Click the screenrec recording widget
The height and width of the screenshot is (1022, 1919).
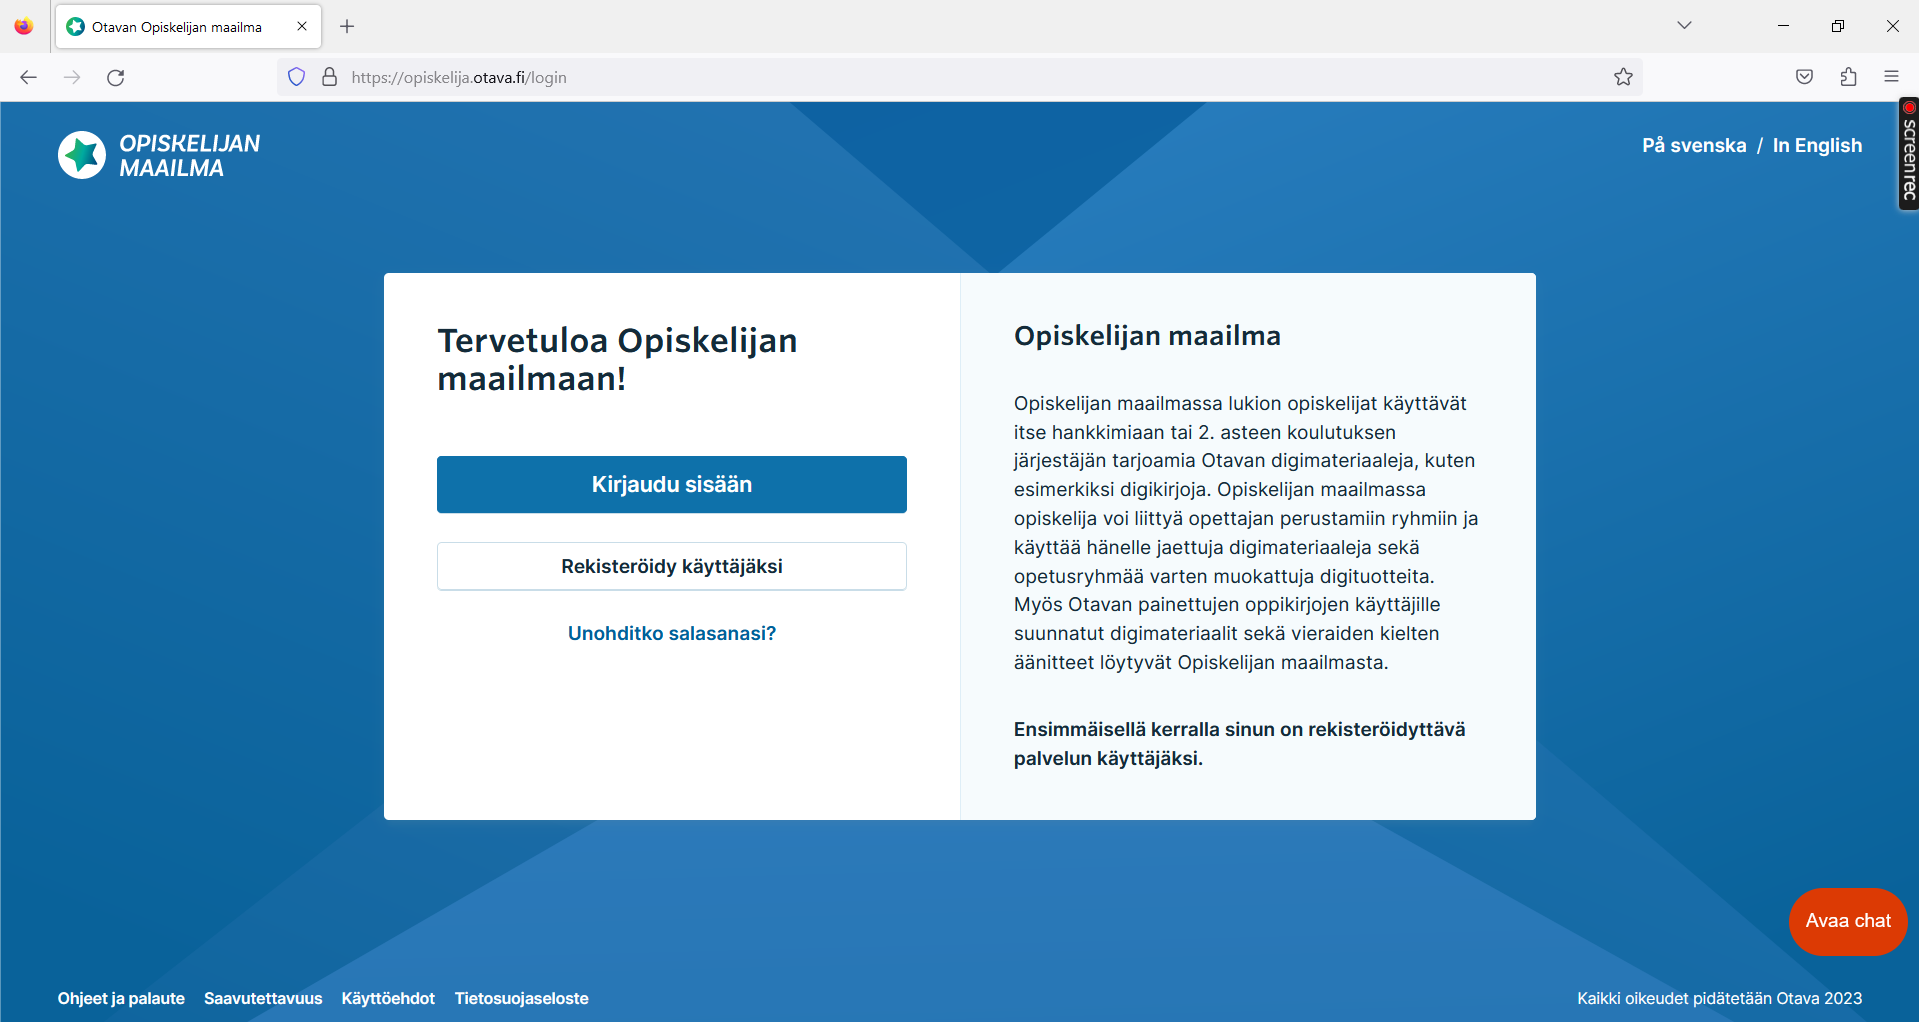pos(1909,154)
